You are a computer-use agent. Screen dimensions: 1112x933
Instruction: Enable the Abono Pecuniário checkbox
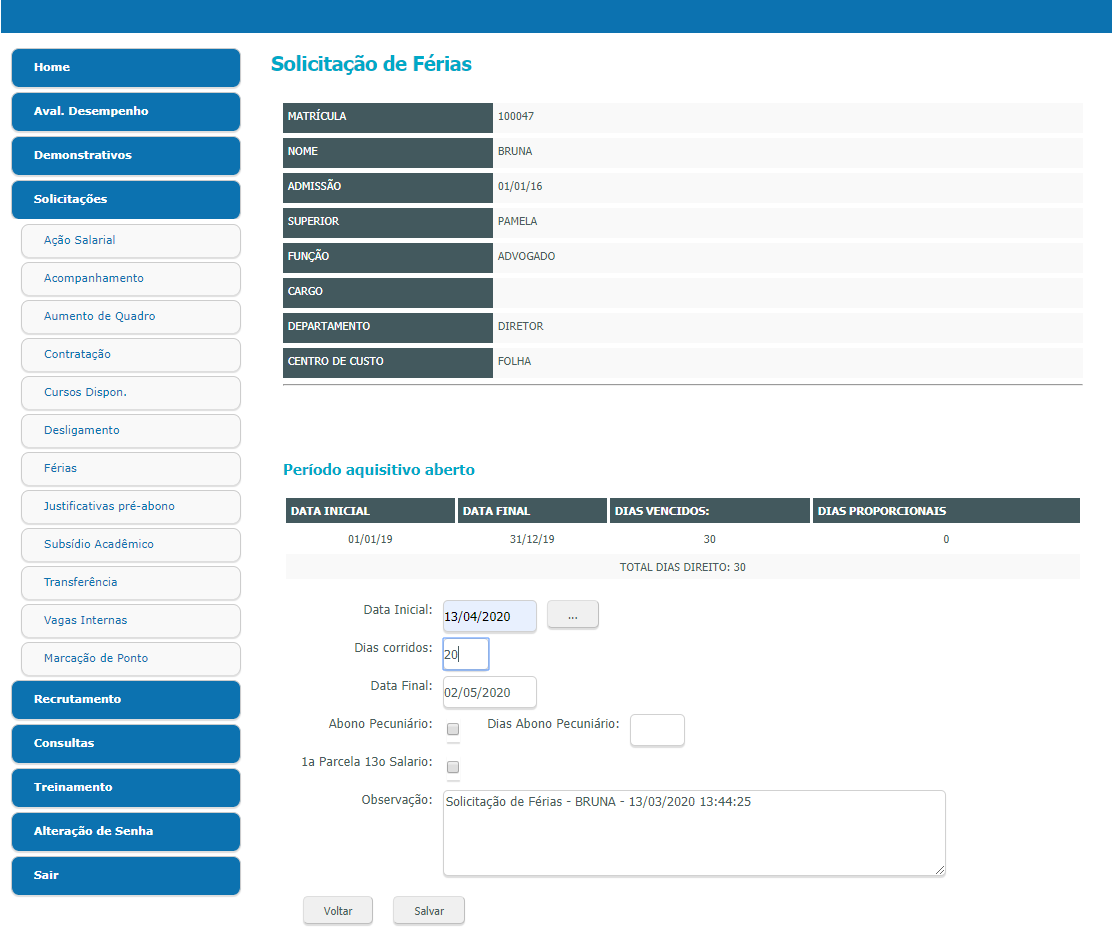point(453,729)
